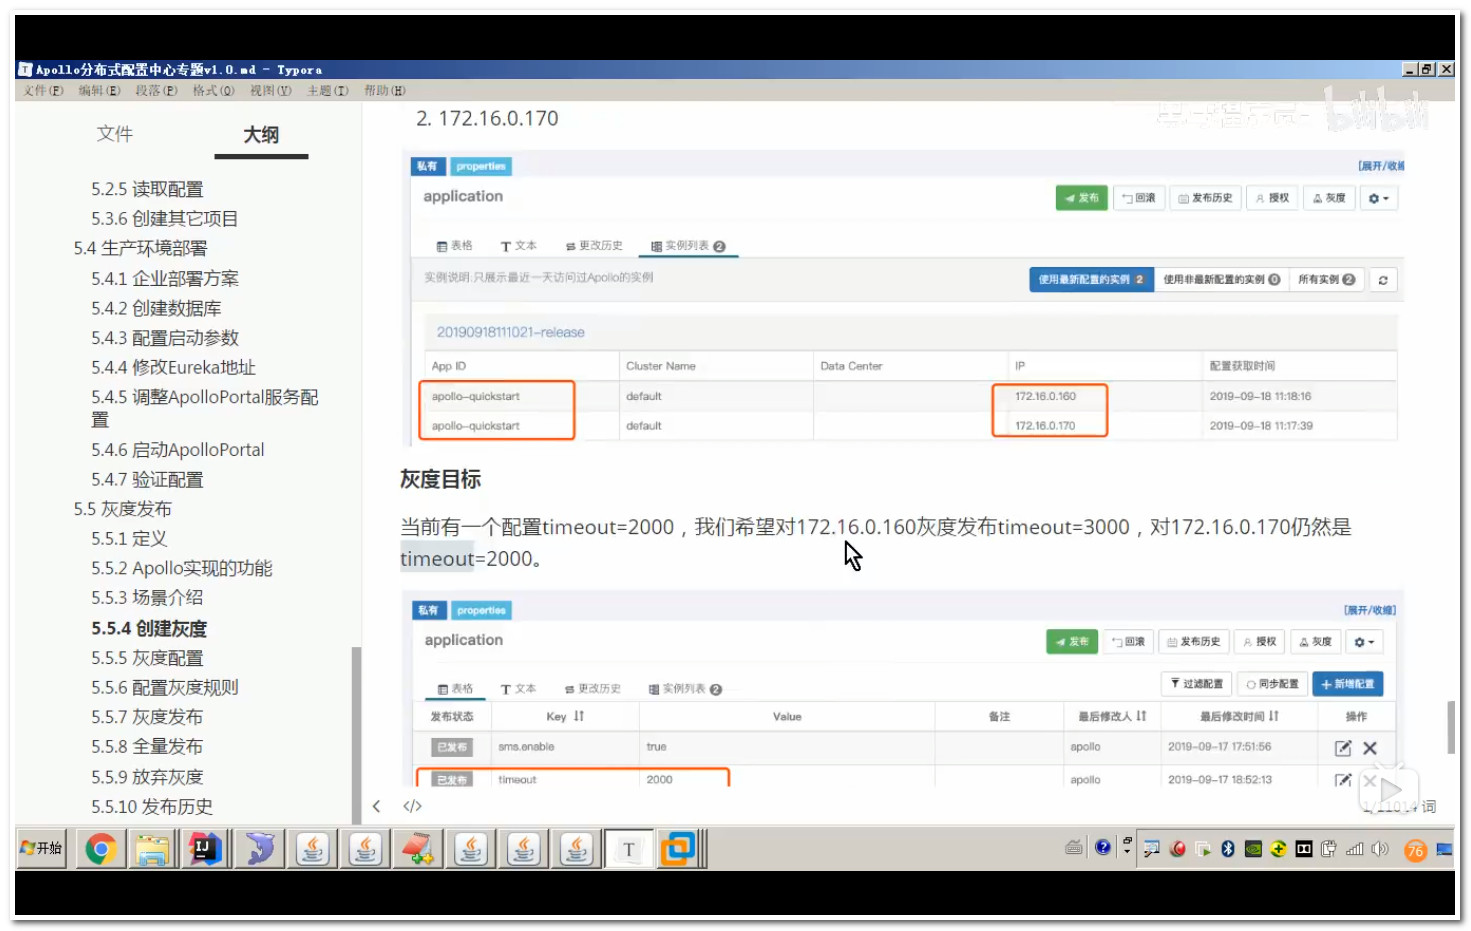Navigate to 5.4.5 调整ApolloPortal服务配置
The height and width of the screenshot is (931, 1471).
tap(205, 408)
